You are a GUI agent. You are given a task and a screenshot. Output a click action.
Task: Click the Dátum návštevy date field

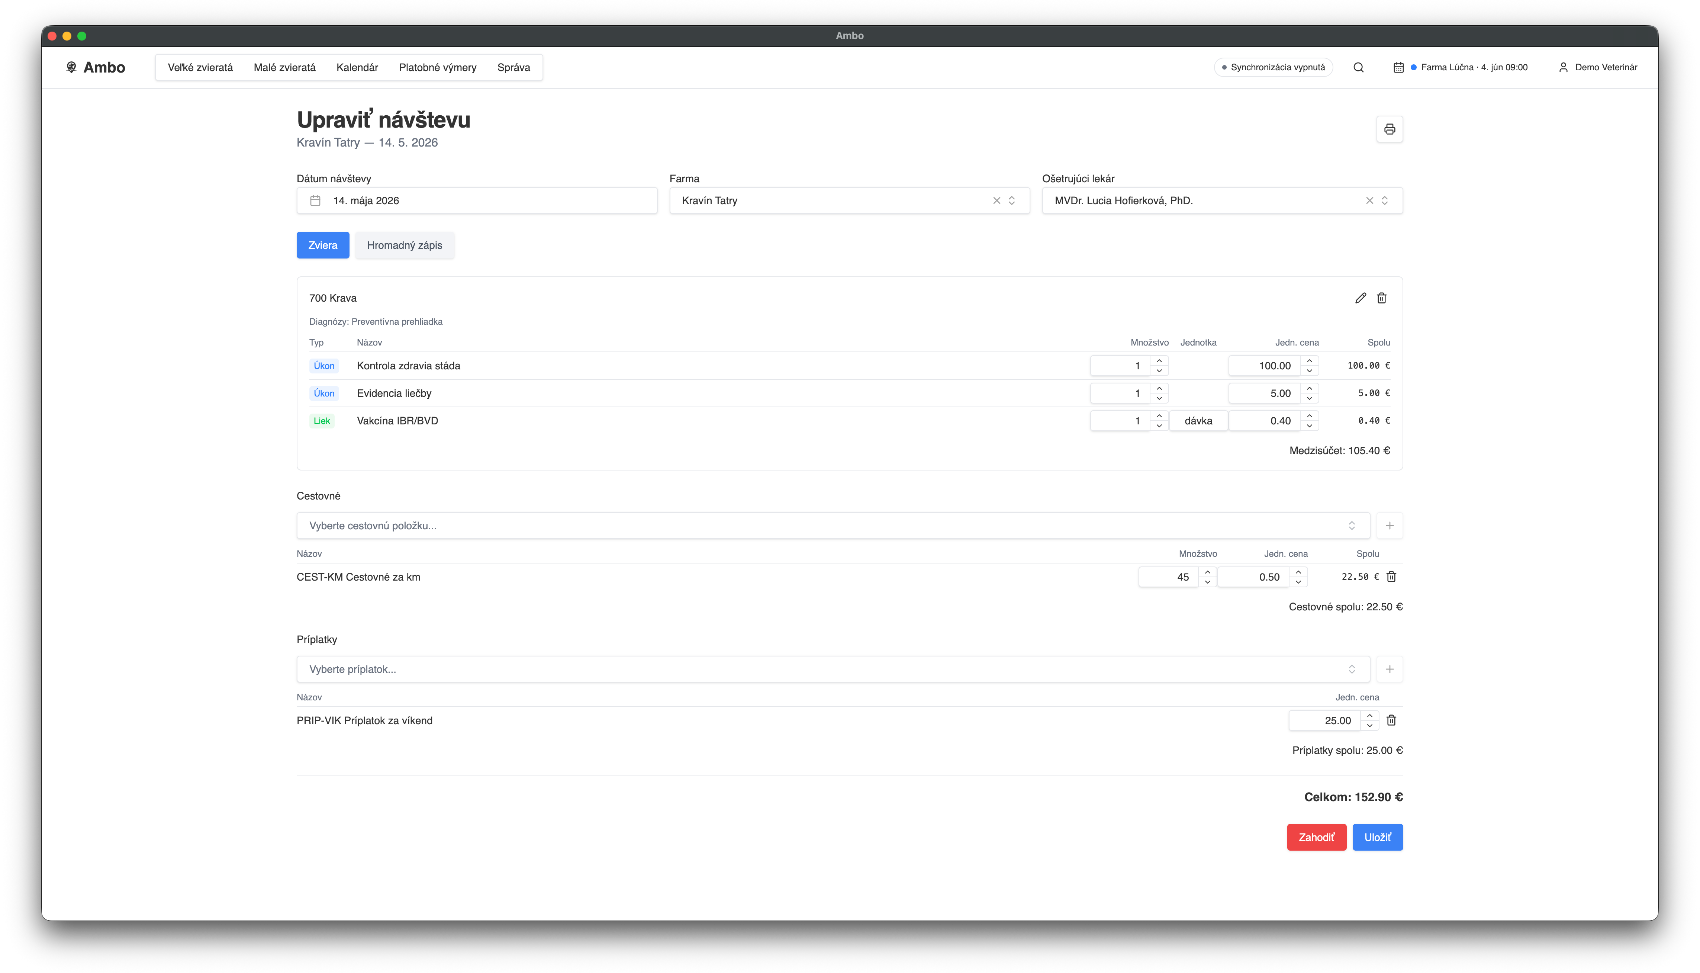(477, 201)
